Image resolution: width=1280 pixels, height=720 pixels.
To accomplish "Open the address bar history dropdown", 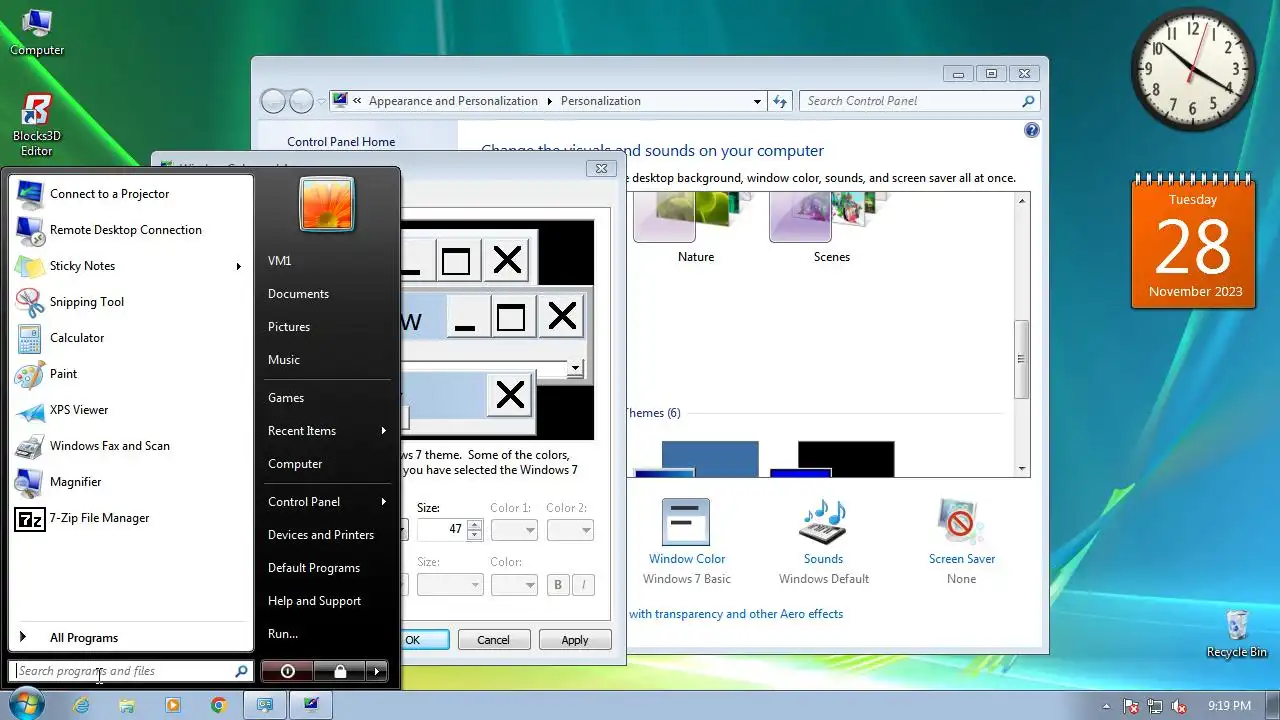I will [757, 101].
